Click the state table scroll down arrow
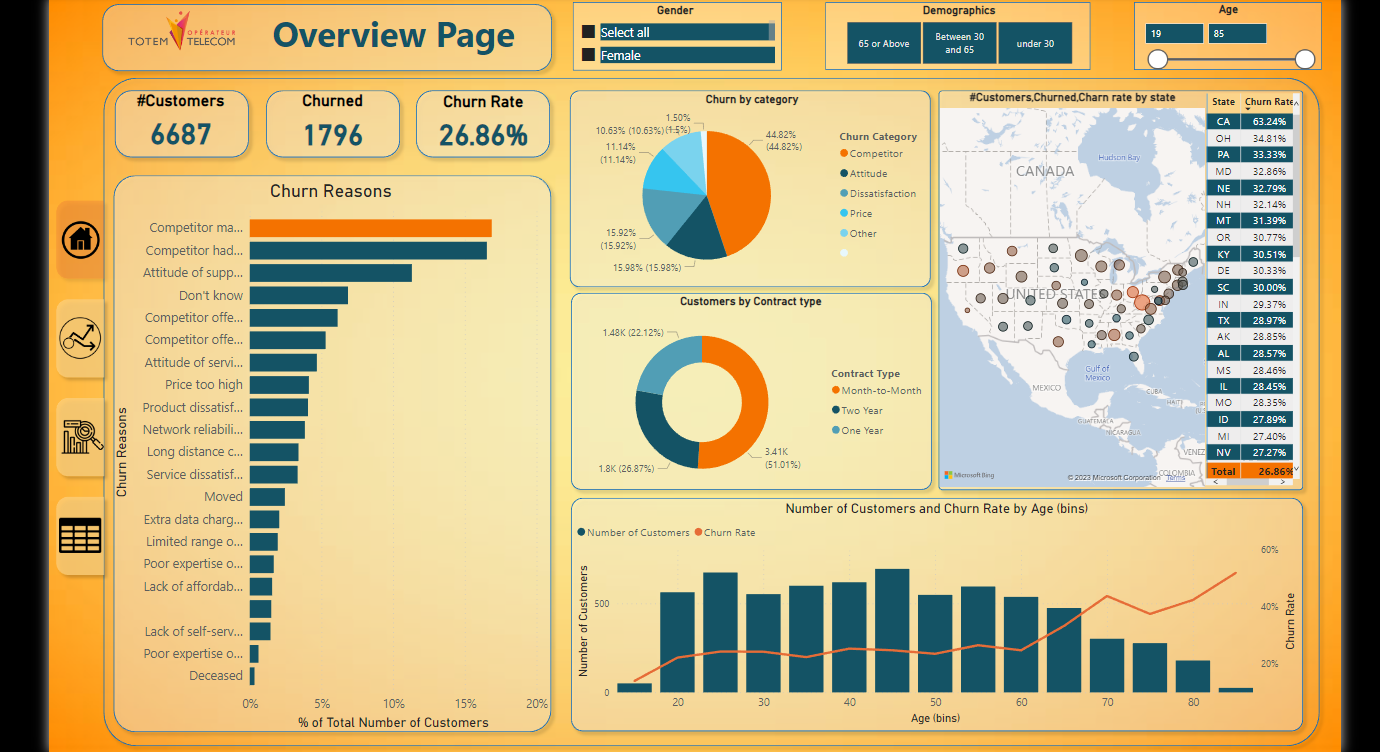The height and width of the screenshot is (752, 1380). (x=1297, y=469)
